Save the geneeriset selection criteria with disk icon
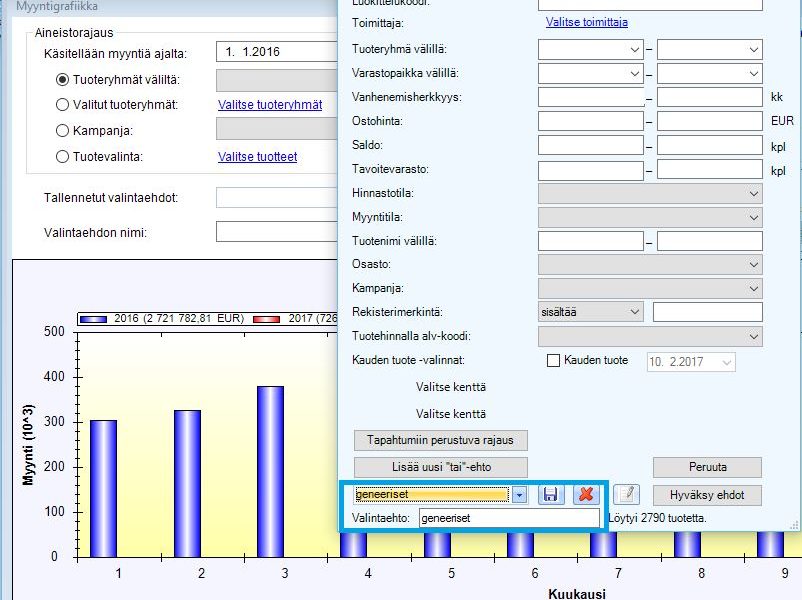The image size is (802, 600). tap(550, 495)
